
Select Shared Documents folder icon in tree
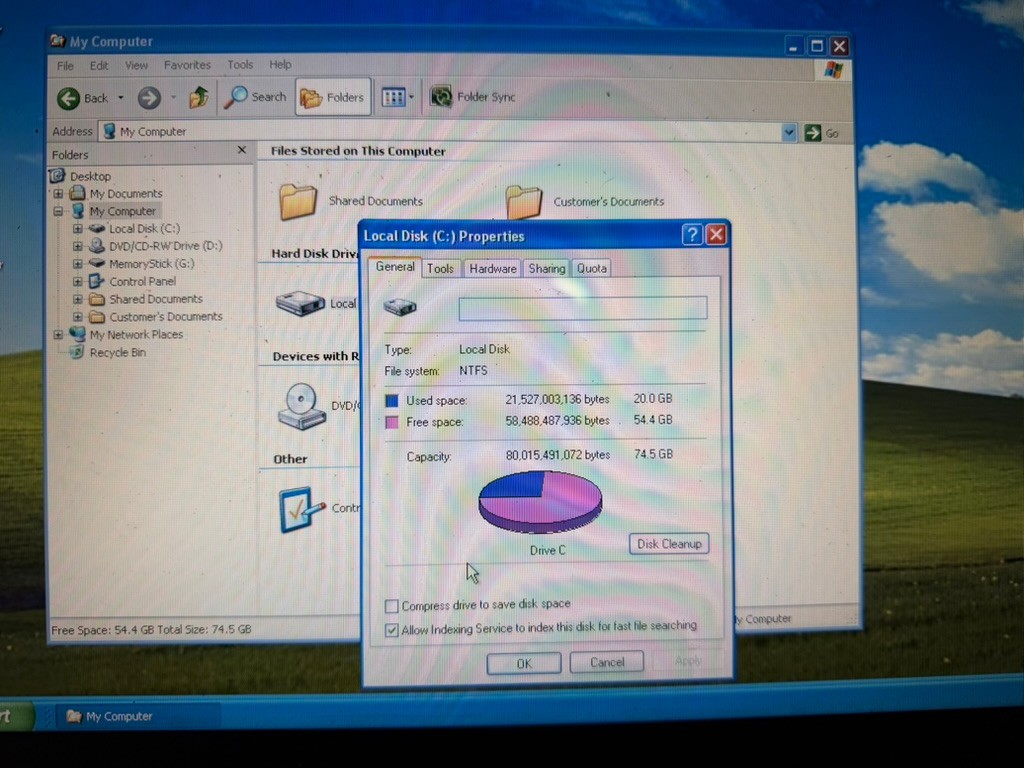point(97,299)
